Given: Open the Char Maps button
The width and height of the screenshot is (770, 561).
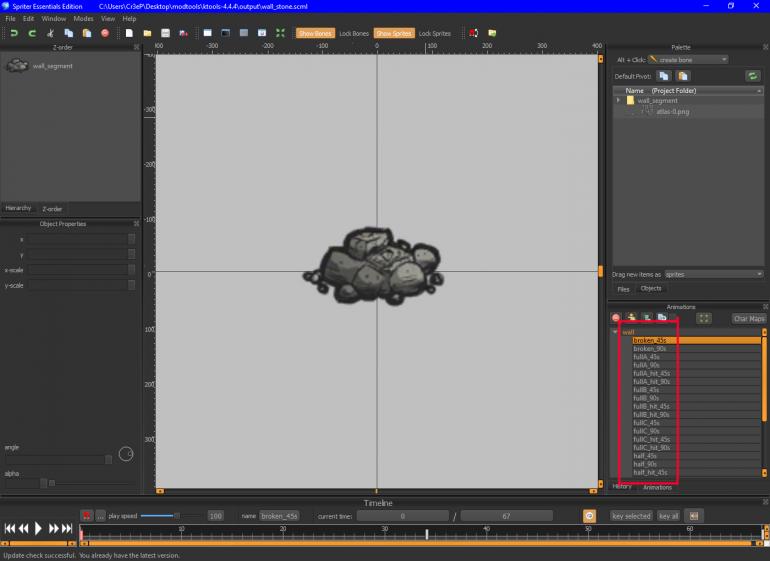Looking at the screenshot, I should (x=749, y=318).
